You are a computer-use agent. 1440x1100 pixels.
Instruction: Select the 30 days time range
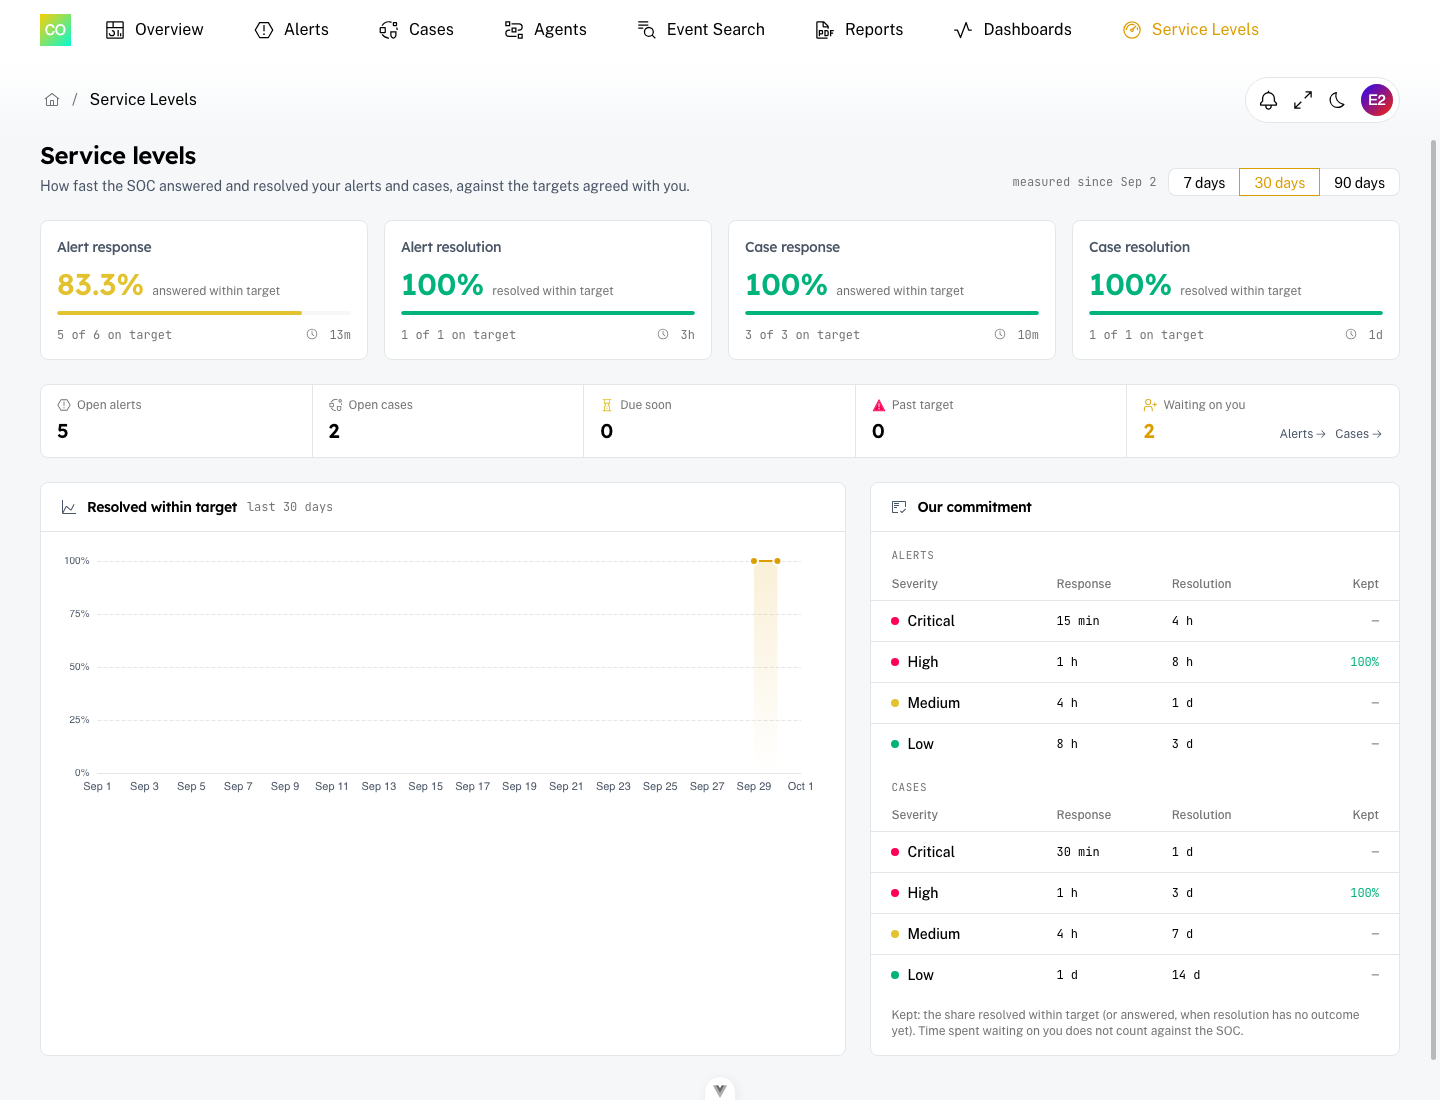coord(1280,182)
